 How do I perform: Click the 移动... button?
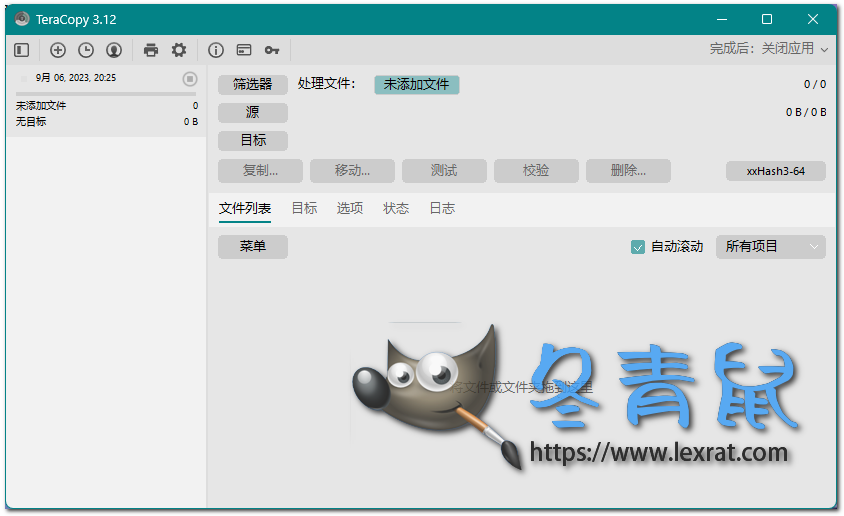352,171
